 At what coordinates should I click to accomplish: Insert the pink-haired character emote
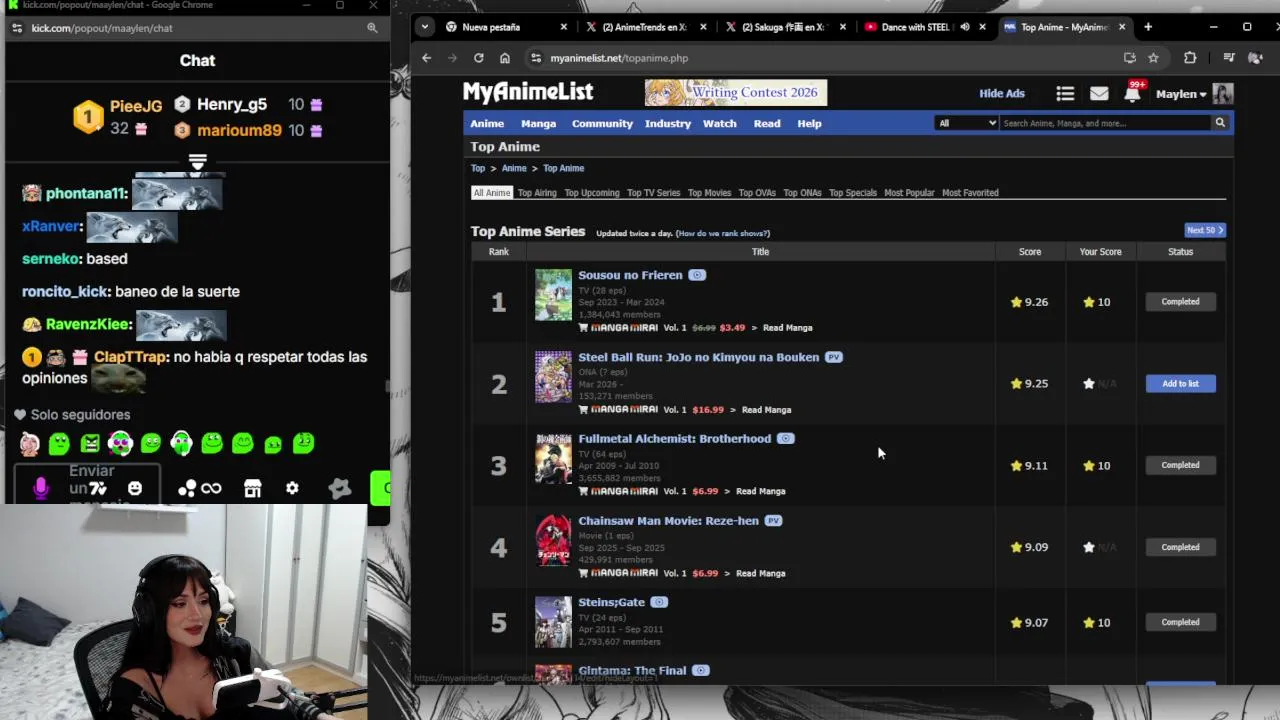point(29,443)
